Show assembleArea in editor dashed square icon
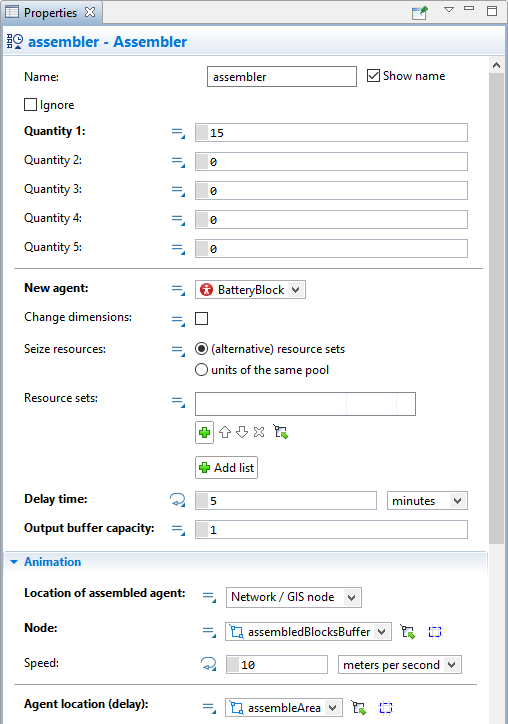 [386, 707]
